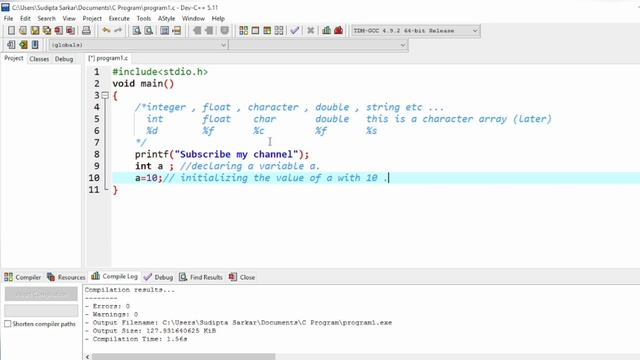Click the Goto line toolbar icon
Viewport: 640px width, 360px height.
pyautogui.click(x=176, y=31)
